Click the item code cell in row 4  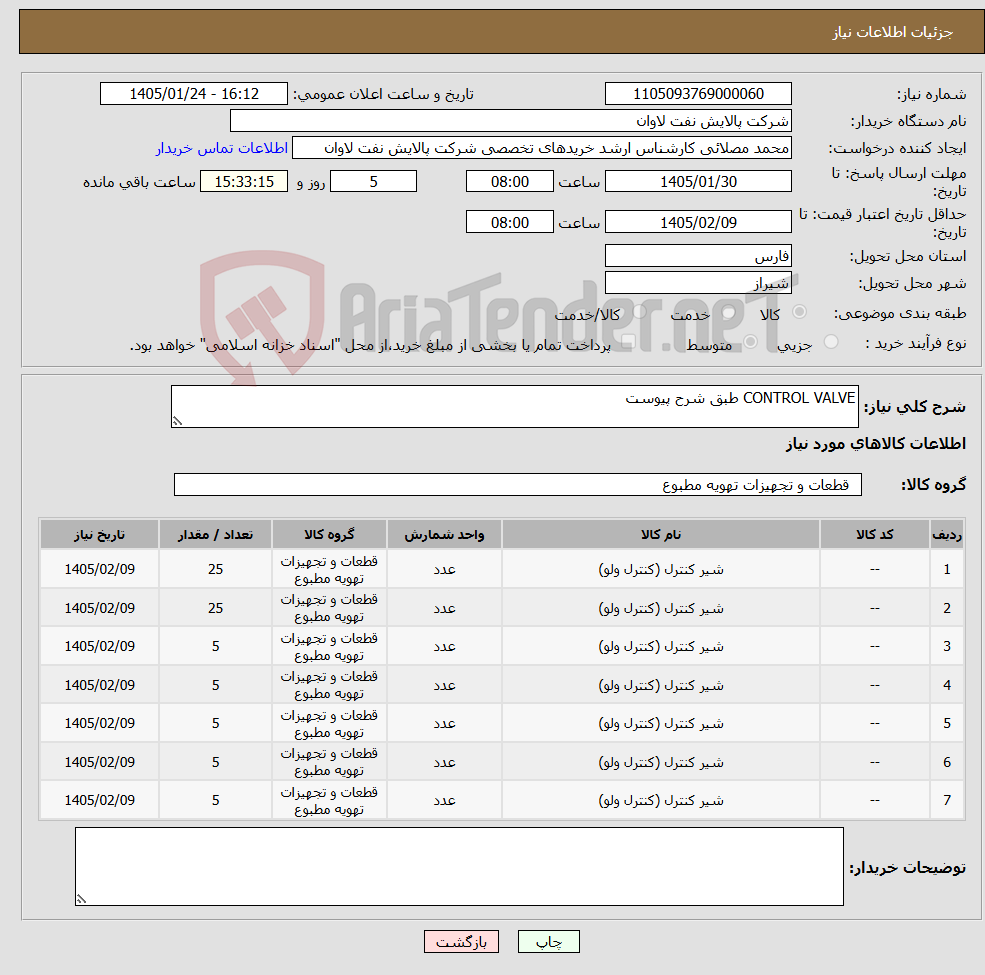coord(874,685)
